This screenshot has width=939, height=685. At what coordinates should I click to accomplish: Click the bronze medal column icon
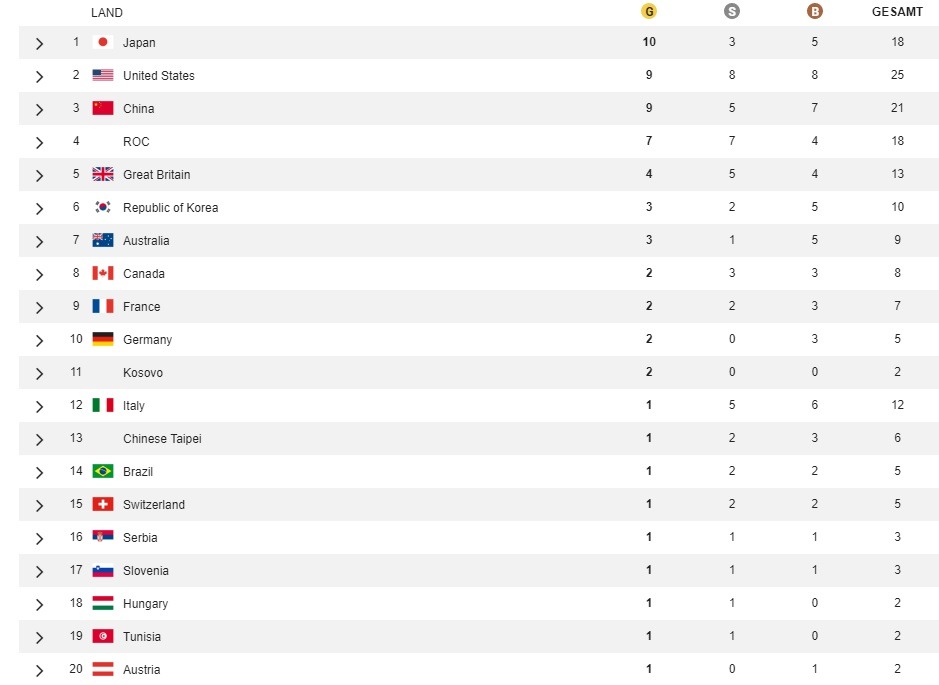point(814,11)
